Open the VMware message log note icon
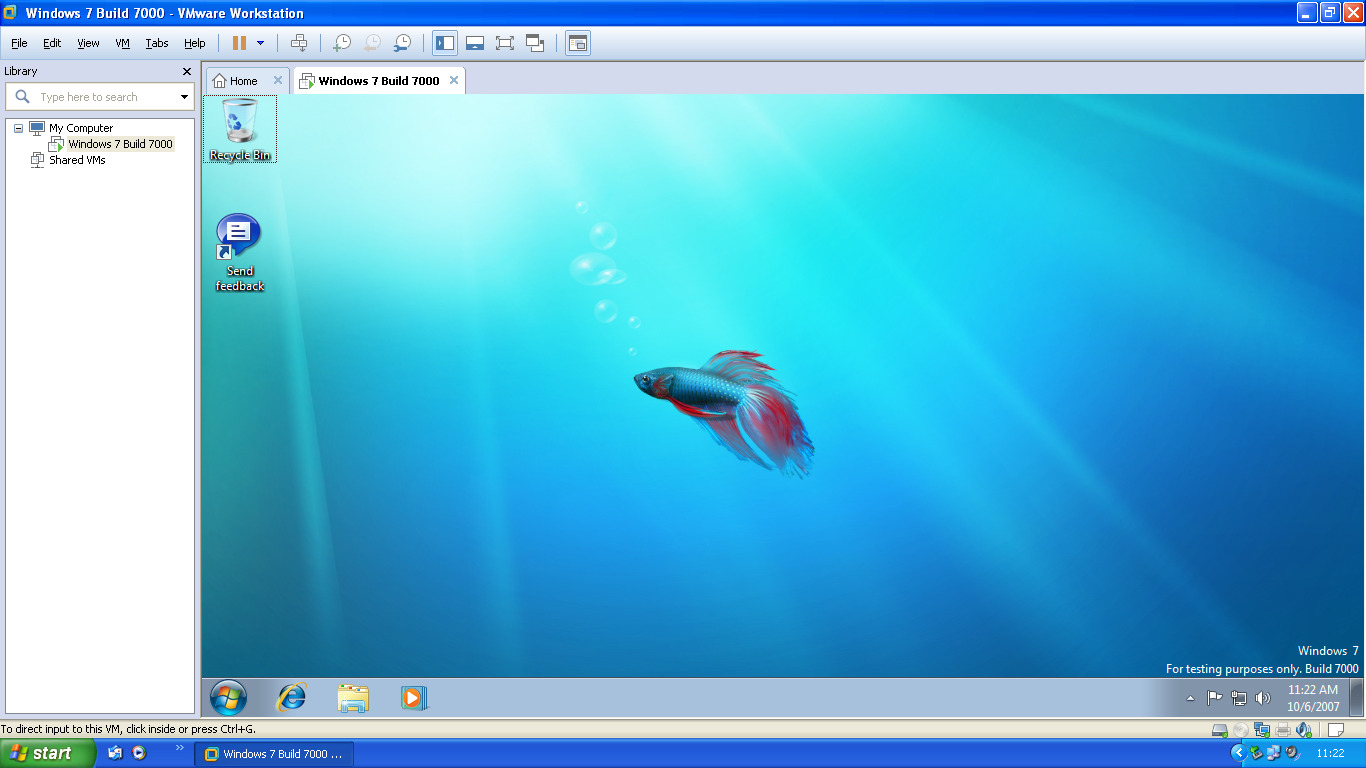 tap(1335, 730)
